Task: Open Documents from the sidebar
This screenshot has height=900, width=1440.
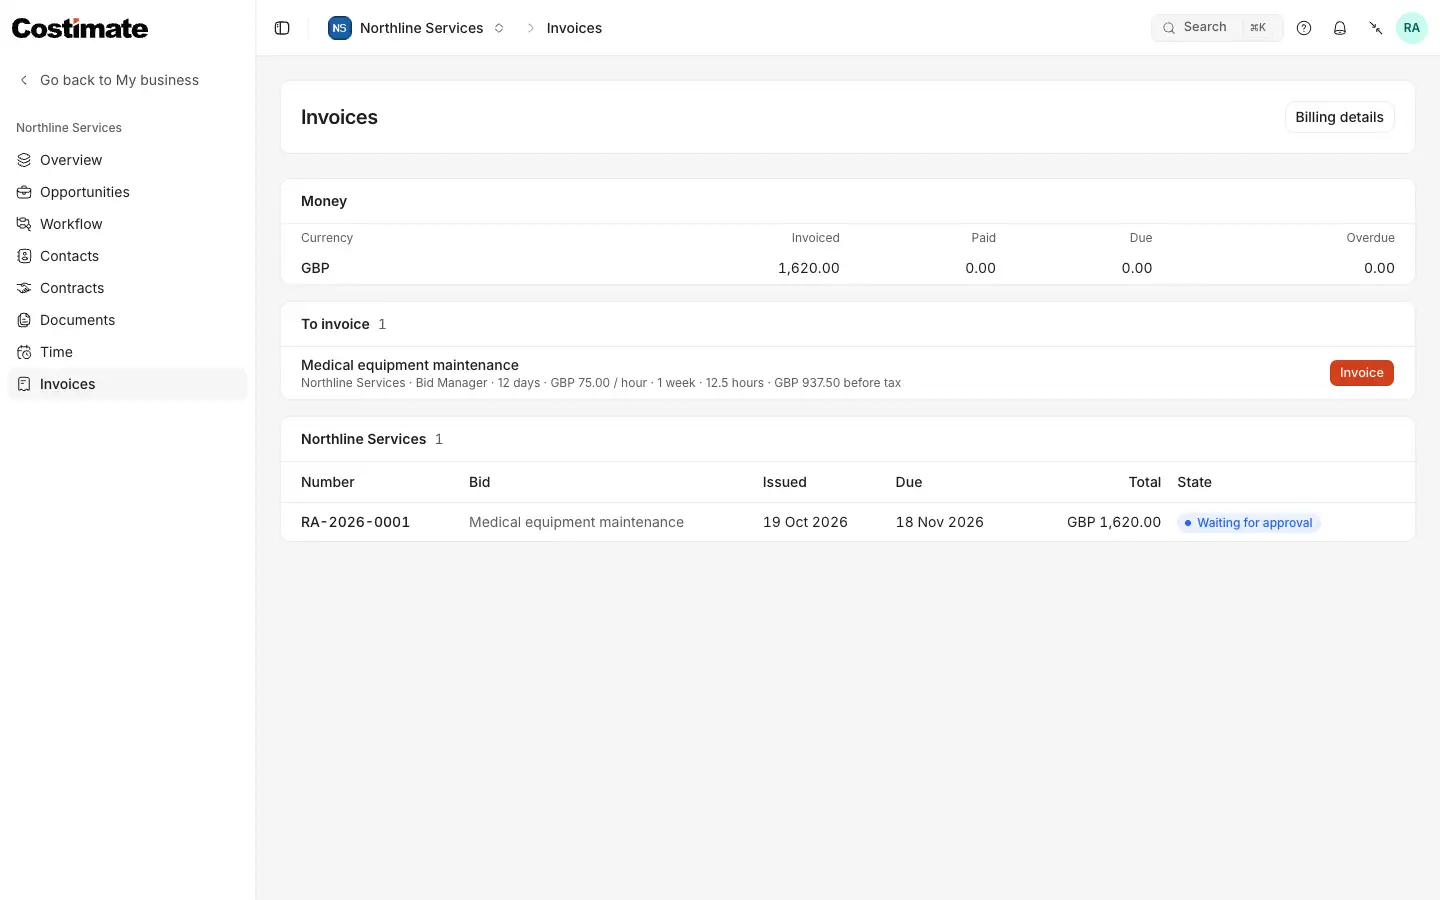Action: [128, 320]
